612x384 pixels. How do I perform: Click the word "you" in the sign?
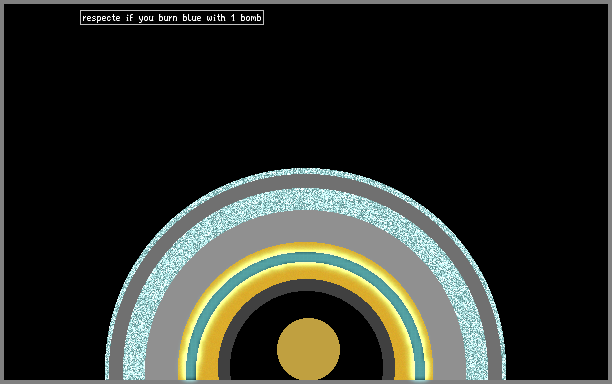146,18
